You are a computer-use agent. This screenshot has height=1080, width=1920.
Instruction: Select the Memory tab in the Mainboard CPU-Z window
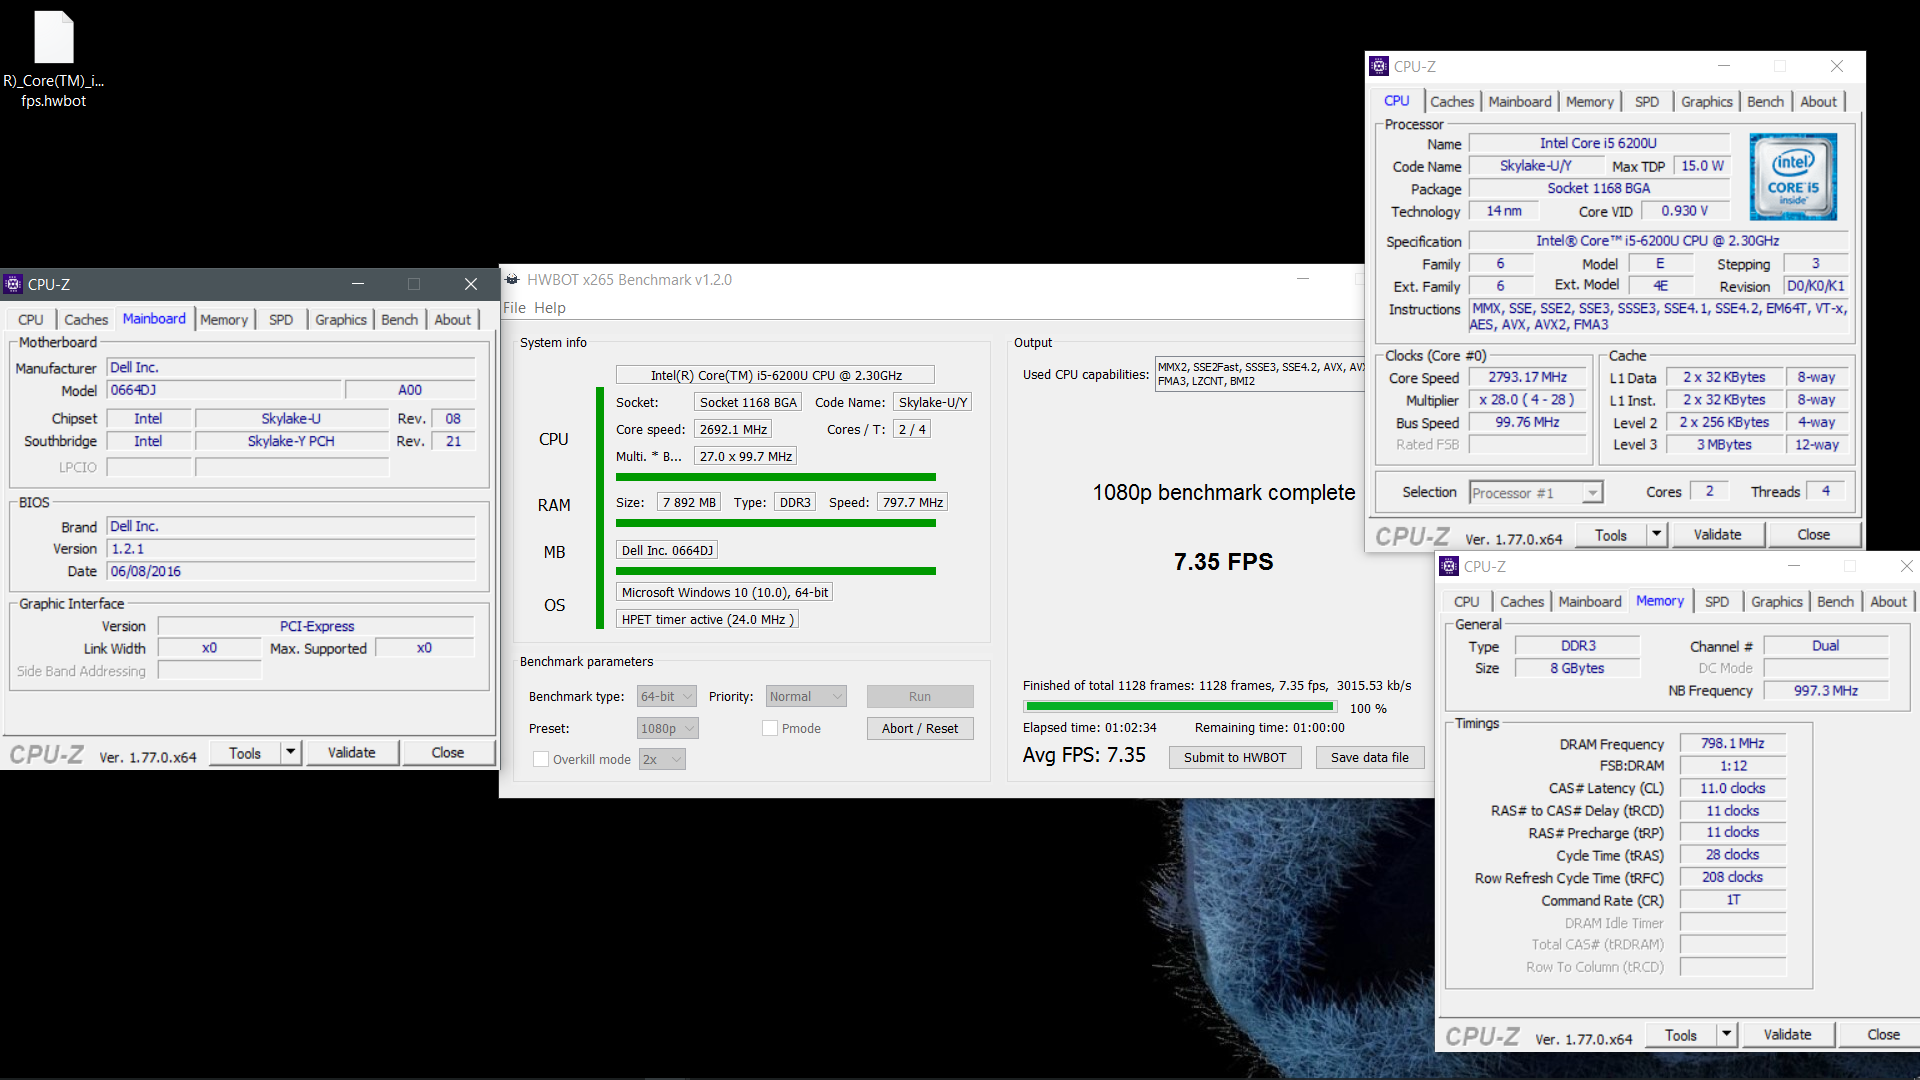[x=224, y=319]
